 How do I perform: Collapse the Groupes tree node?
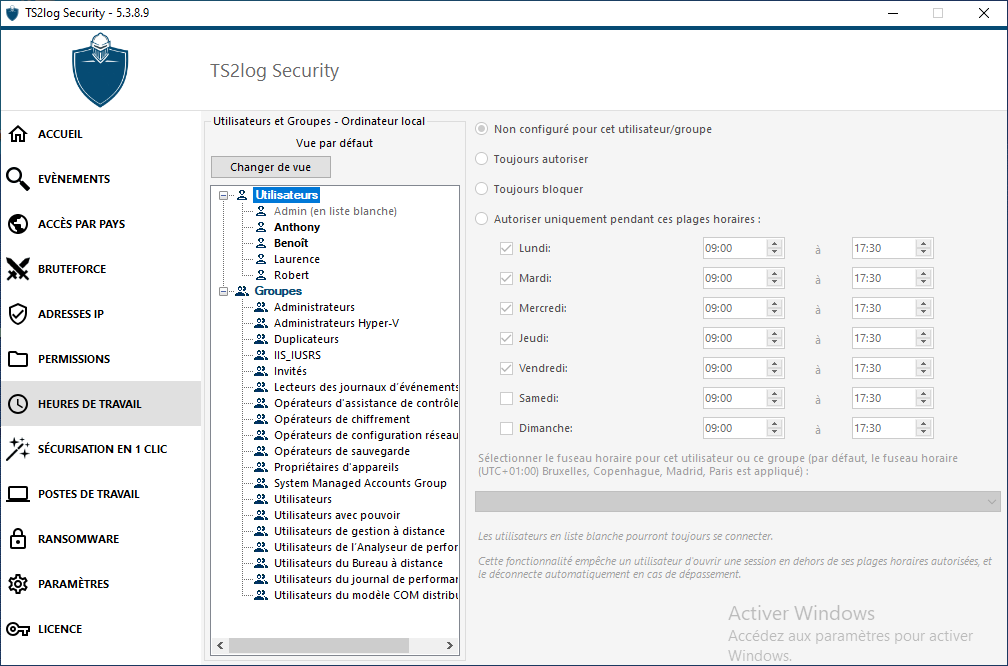[x=223, y=291]
